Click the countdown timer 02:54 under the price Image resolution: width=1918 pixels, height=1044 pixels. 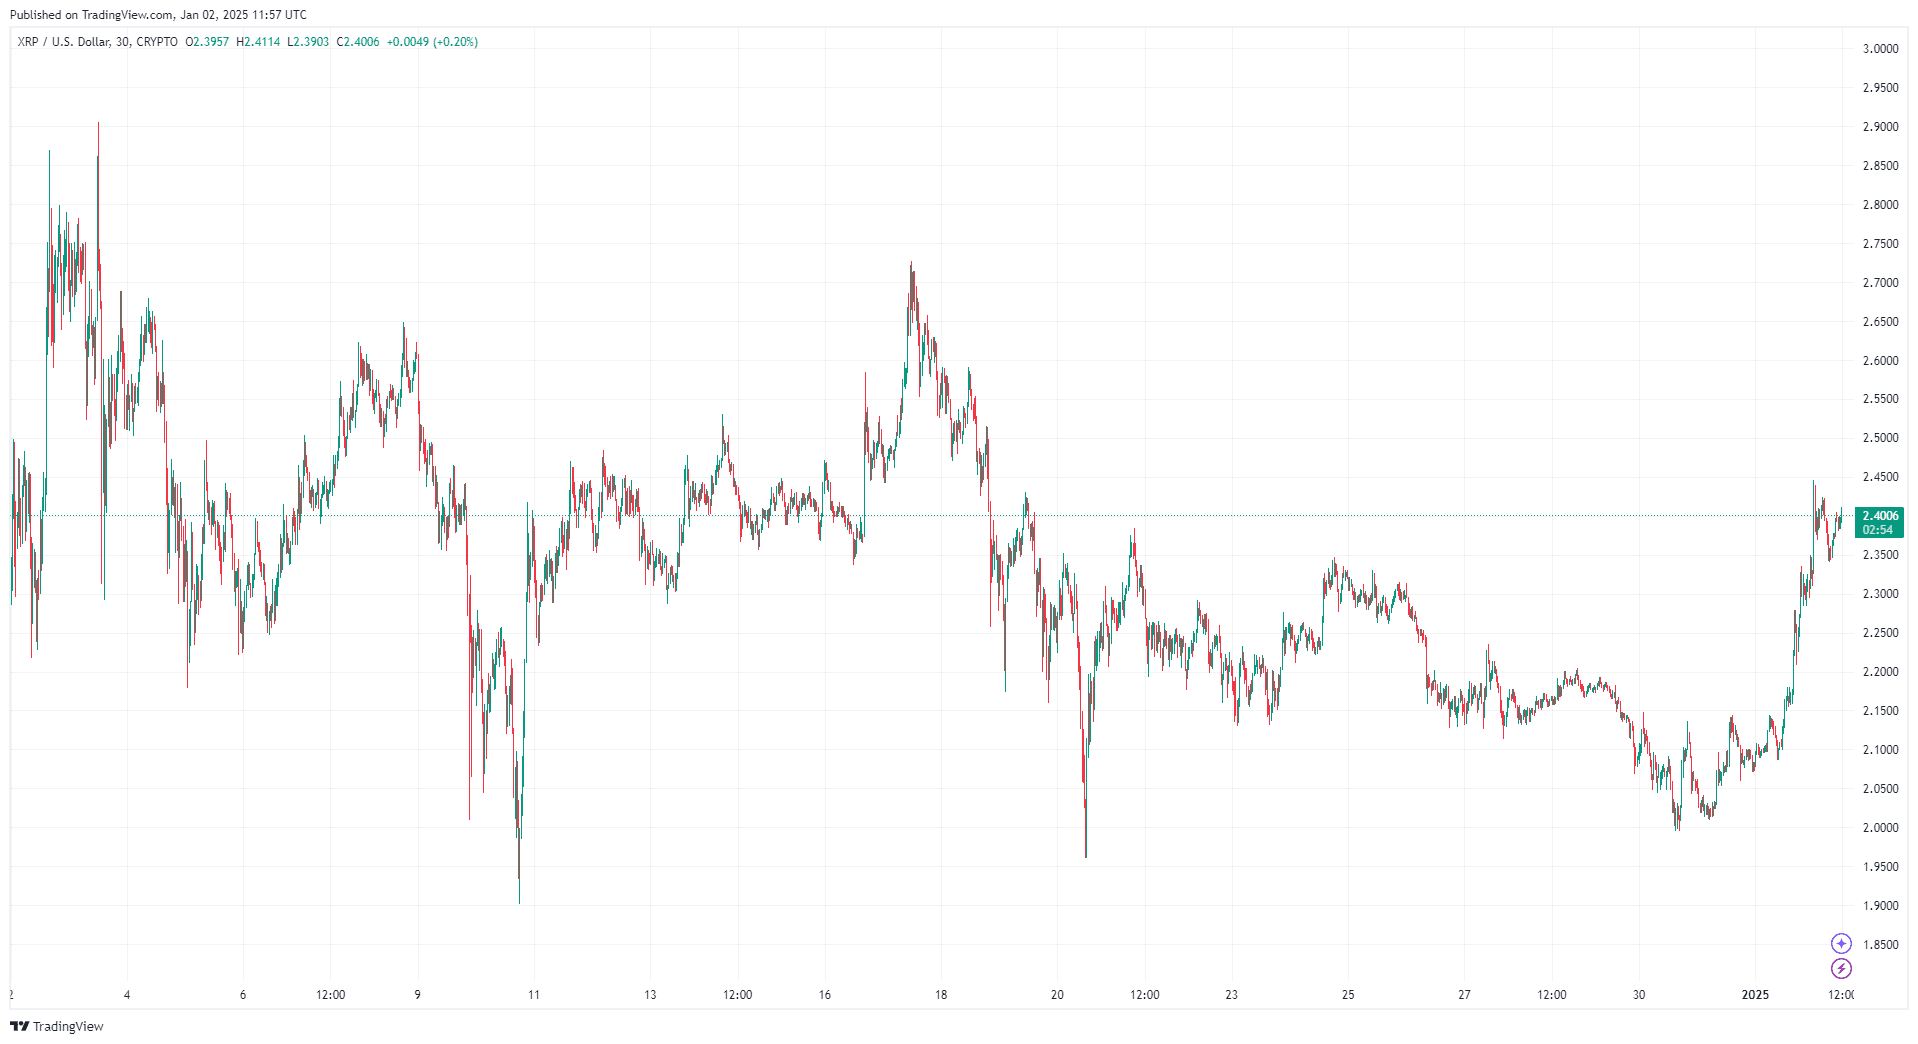(x=1878, y=530)
